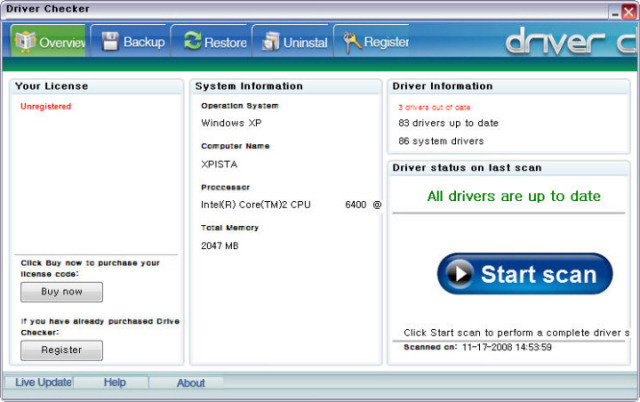Click the 'Your License' panel header

(x=51, y=86)
